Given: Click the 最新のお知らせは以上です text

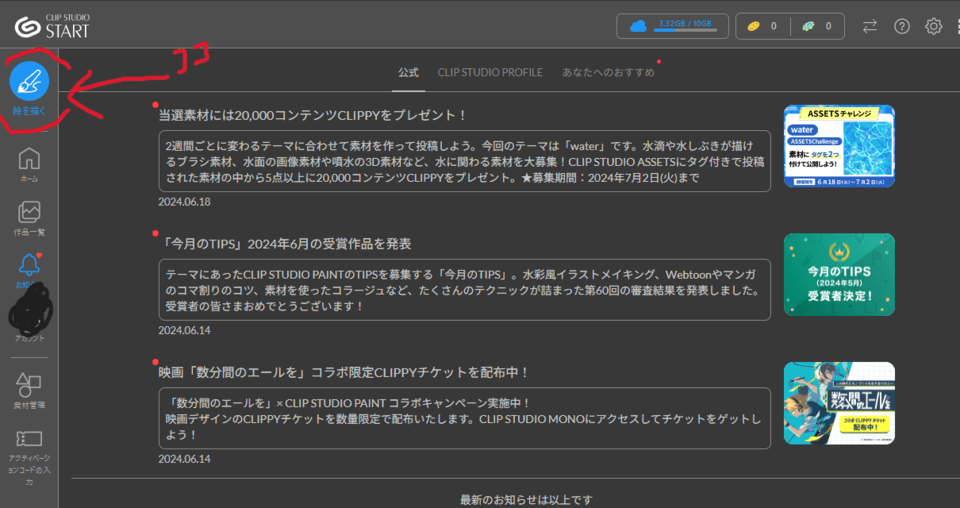Looking at the screenshot, I should coord(526,500).
